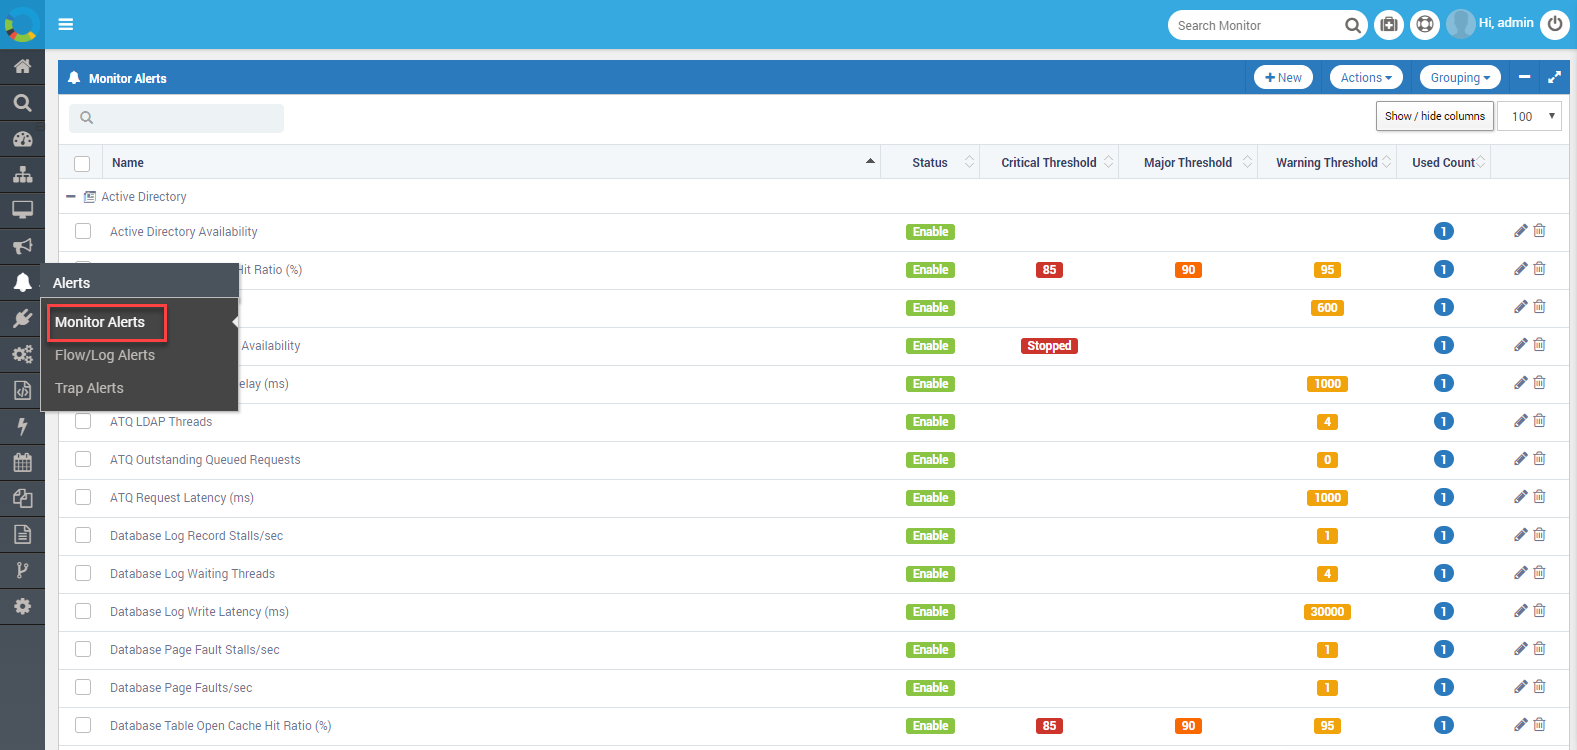Click the red Stopped critical threshold badge
The height and width of the screenshot is (750, 1577).
(1049, 346)
